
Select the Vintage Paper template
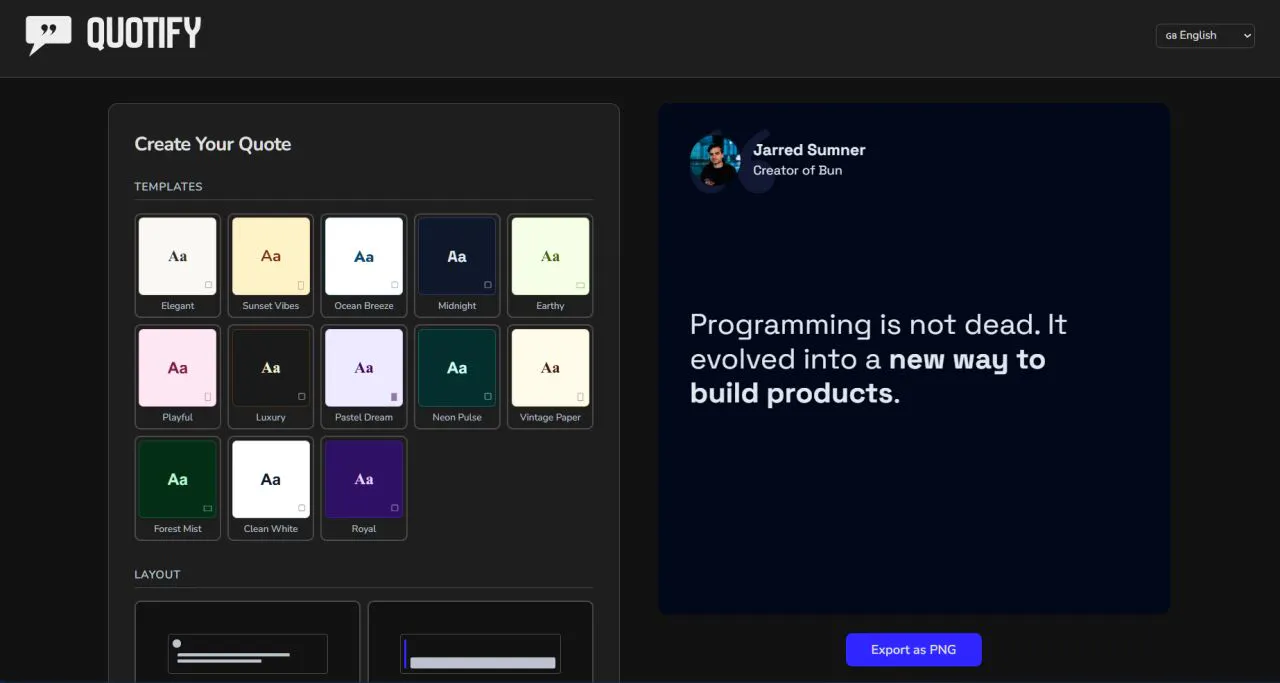coord(550,377)
